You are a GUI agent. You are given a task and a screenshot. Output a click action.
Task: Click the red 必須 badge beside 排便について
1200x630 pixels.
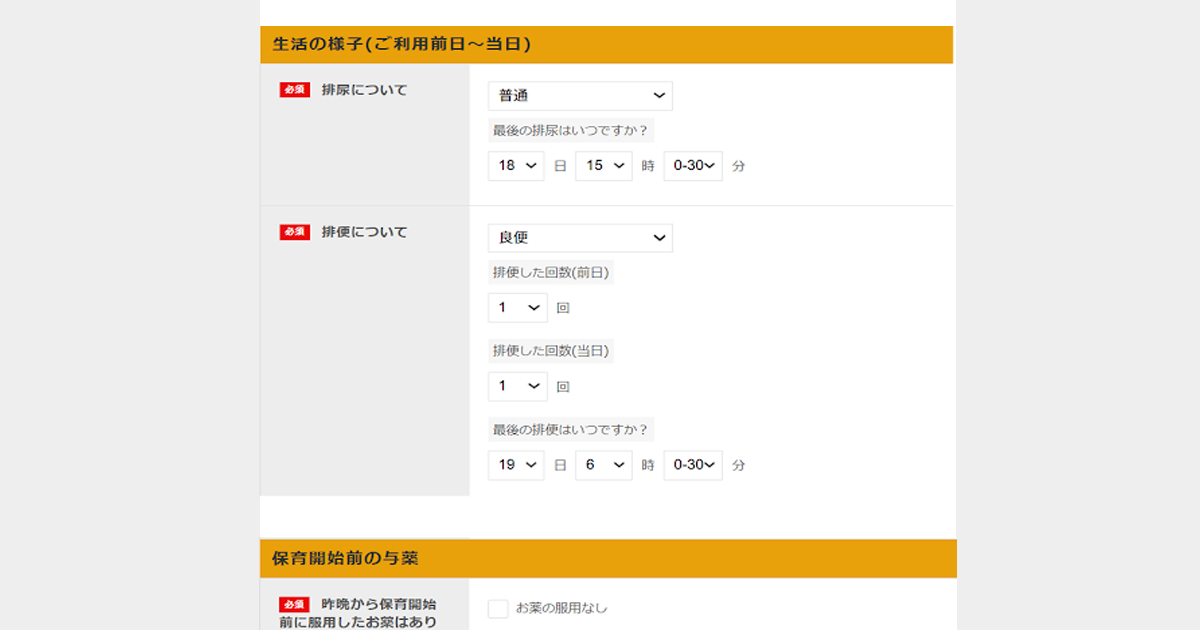pyautogui.click(x=295, y=232)
